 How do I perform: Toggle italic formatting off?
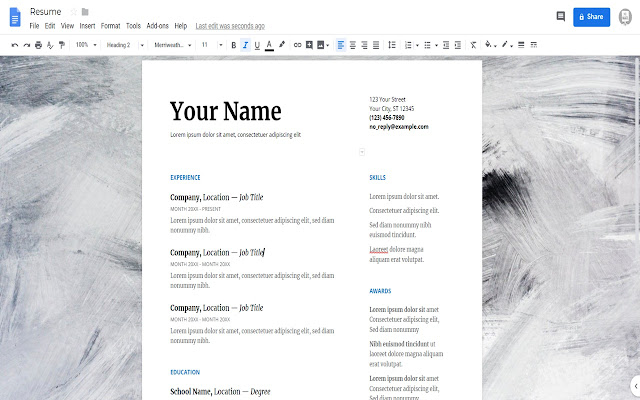(x=245, y=45)
